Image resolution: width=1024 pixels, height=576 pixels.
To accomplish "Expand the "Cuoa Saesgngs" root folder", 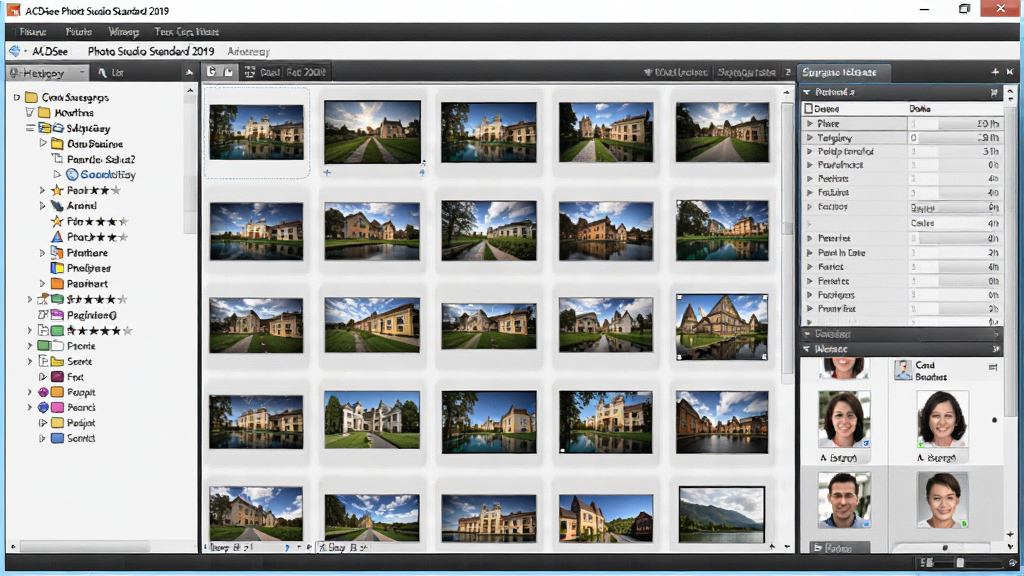I will [x=17, y=97].
